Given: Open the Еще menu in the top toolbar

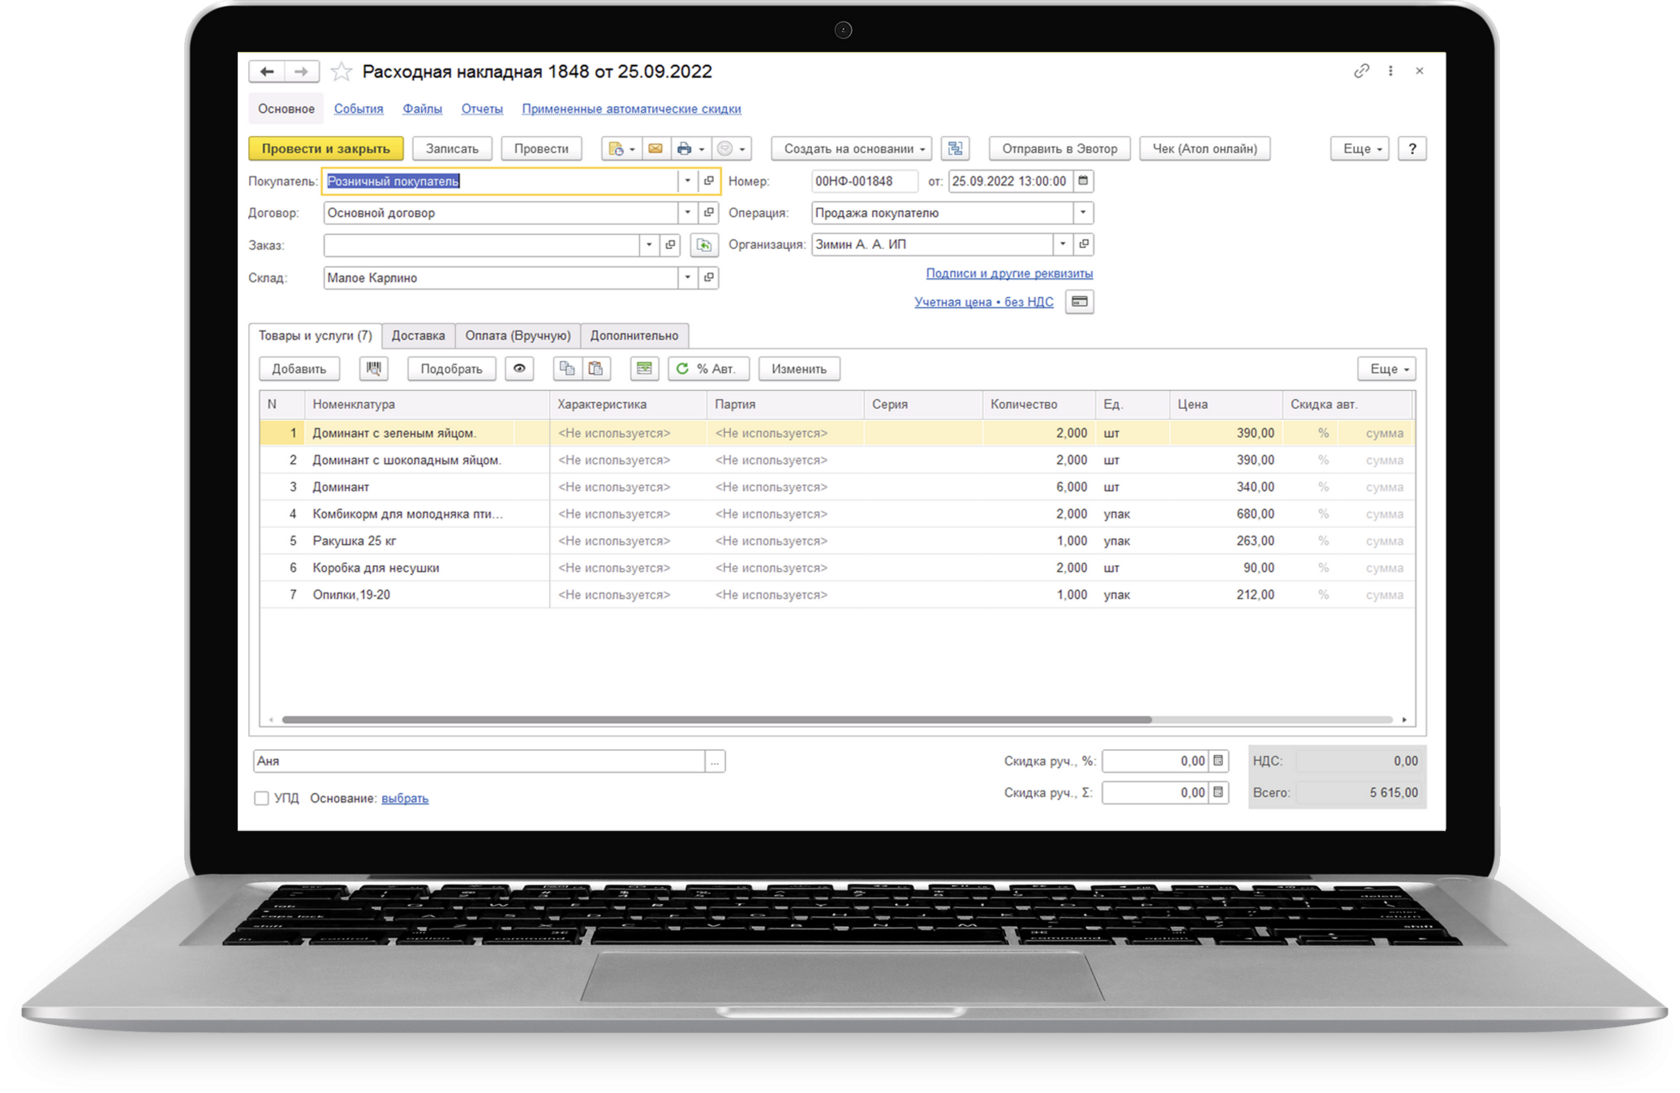Looking at the screenshot, I should coord(1360,149).
